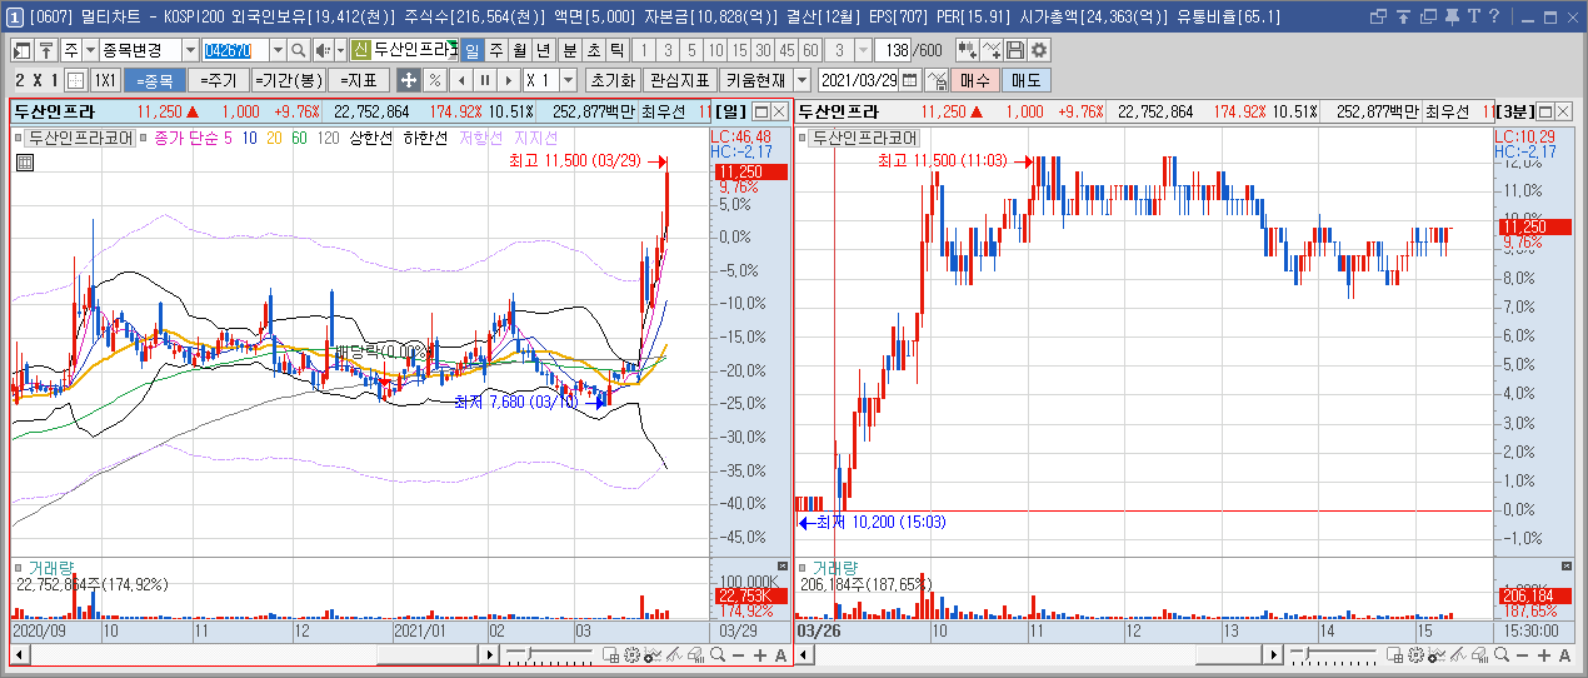The height and width of the screenshot is (678, 1588).
Task: Click the A auto-scale icon under daily chart
Action: coord(781,656)
